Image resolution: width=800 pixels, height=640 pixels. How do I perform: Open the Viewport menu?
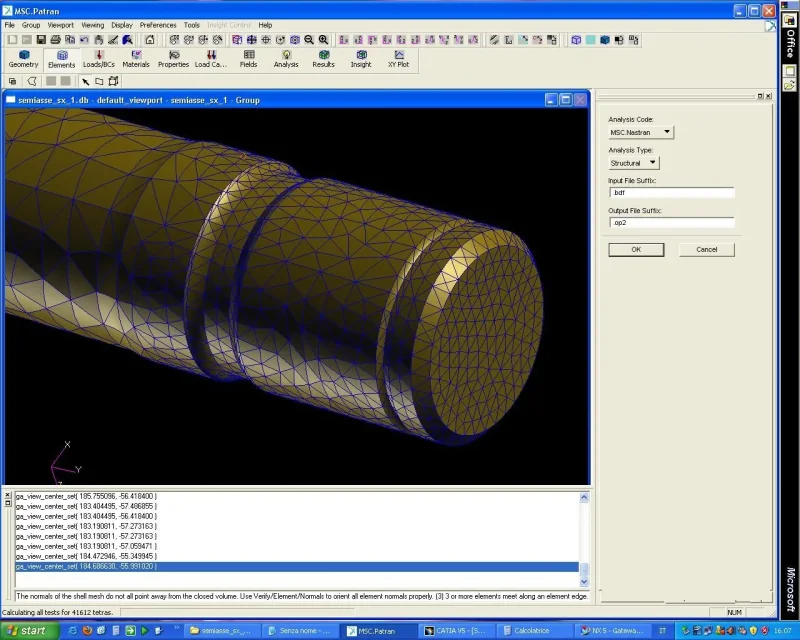(x=61, y=25)
